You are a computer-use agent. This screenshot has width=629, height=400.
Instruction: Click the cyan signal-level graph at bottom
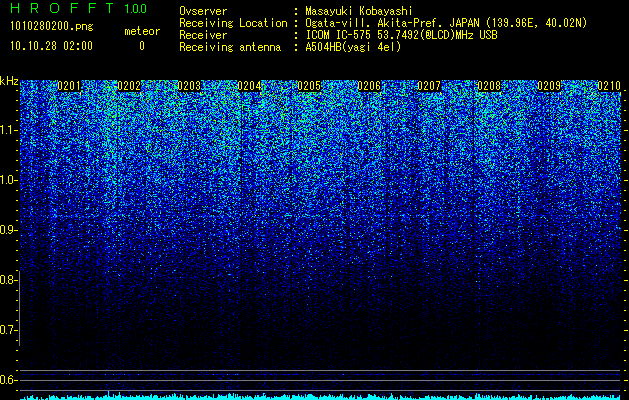pyautogui.click(x=321, y=396)
